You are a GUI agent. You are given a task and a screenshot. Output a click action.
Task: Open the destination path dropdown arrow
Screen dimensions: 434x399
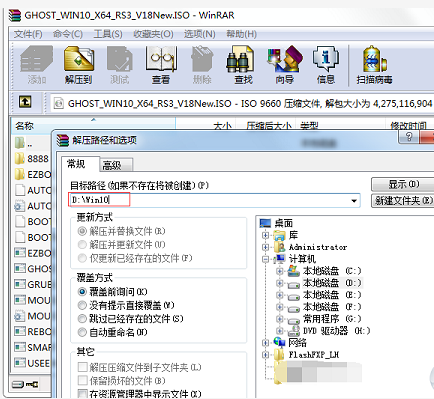[x=354, y=201]
